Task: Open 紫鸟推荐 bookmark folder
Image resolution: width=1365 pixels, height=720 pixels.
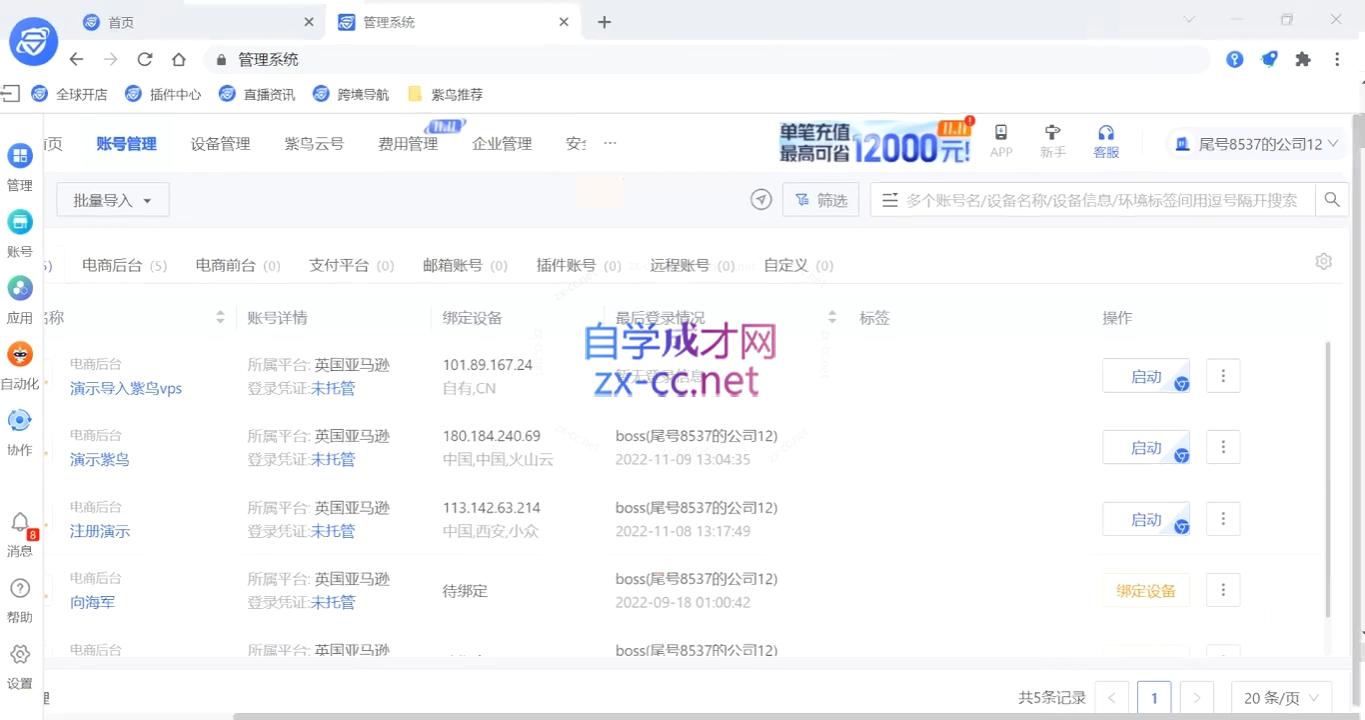Action: coord(446,94)
